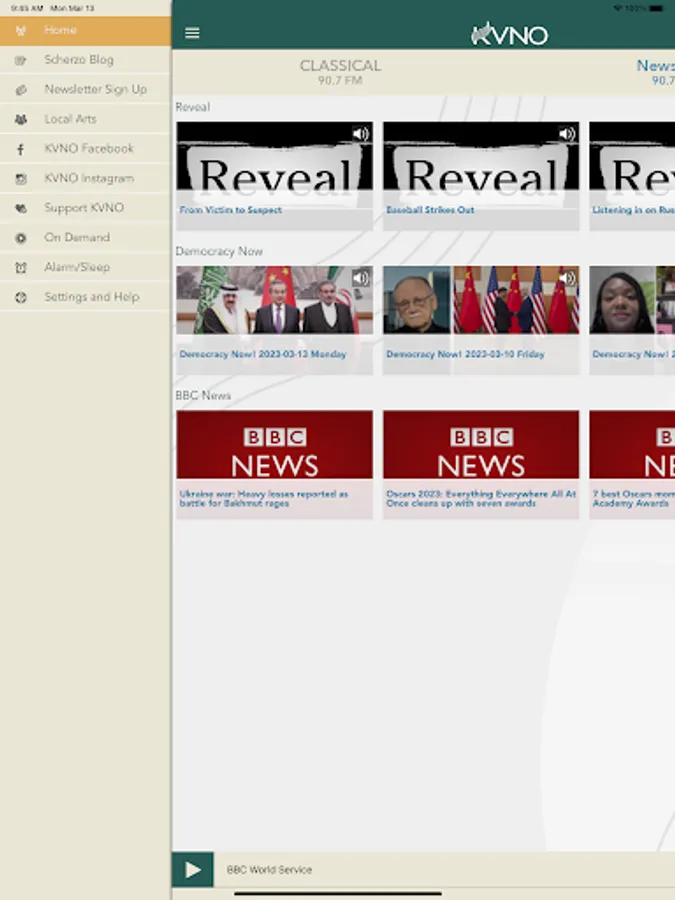The image size is (675, 900).
Task: Click the On Demand icon
Action: [21, 238]
